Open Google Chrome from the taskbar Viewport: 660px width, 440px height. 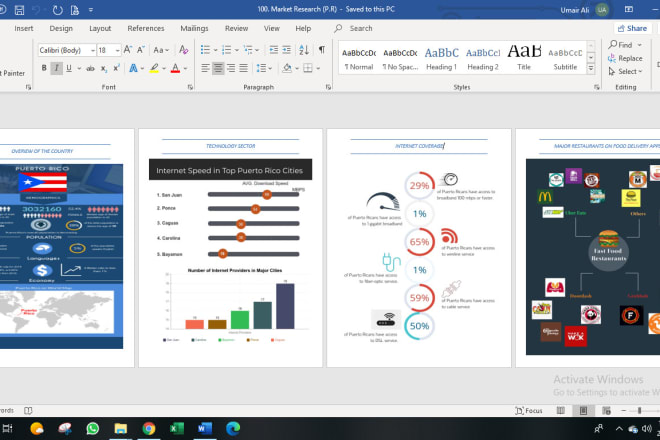pyautogui.click(x=149, y=428)
